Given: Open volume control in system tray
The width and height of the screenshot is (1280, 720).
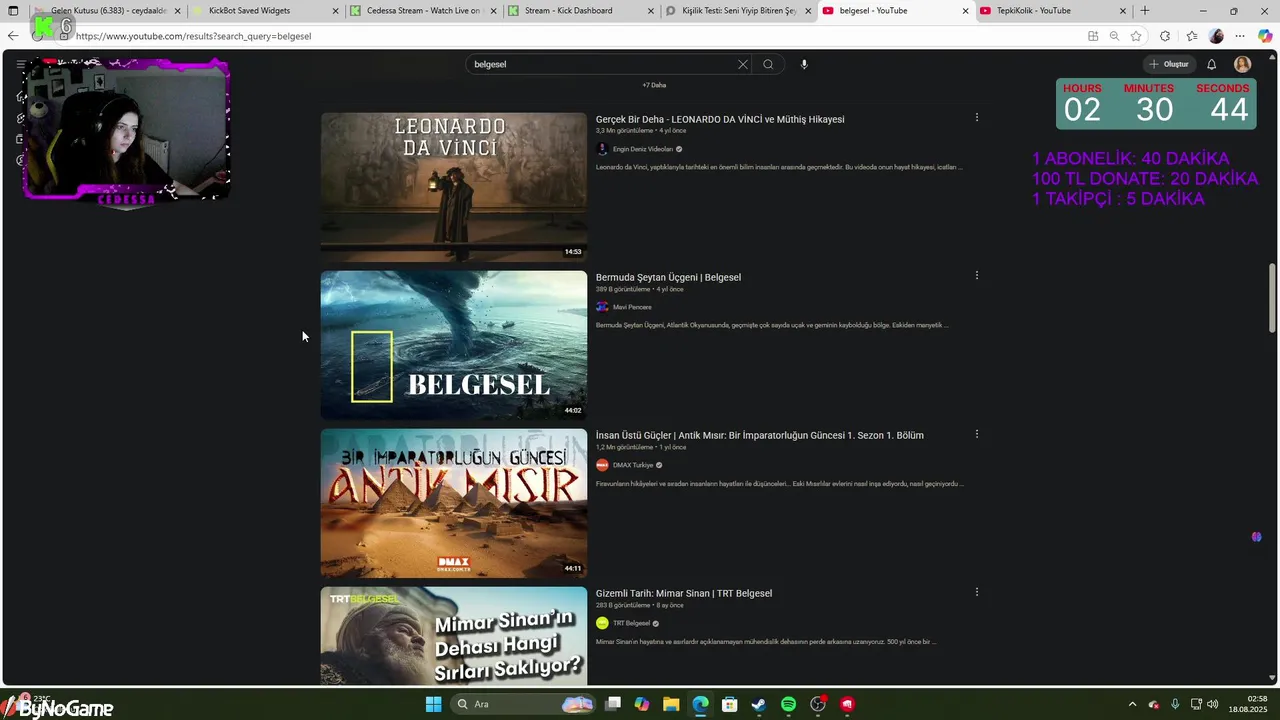Looking at the screenshot, I should [x=1213, y=704].
